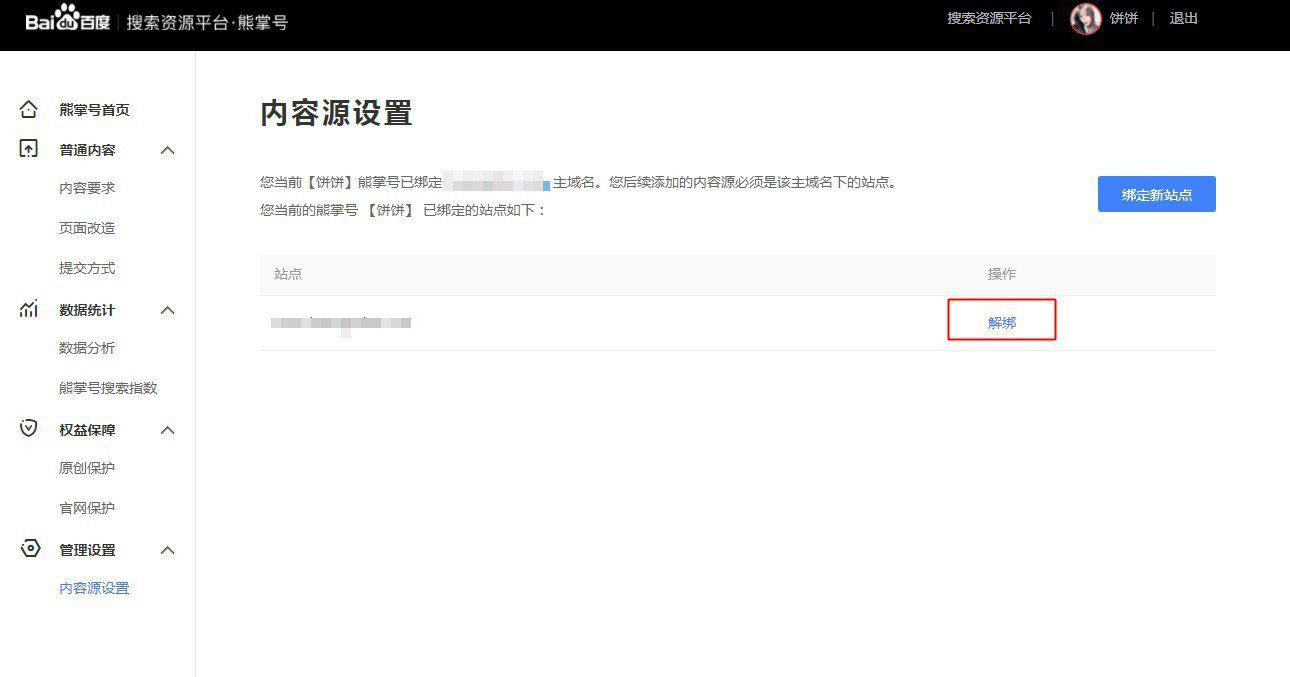Image resolution: width=1290 pixels, height=677 pixels.
Task: Collapse the 管理设置 section
Action: coord(167,549)
